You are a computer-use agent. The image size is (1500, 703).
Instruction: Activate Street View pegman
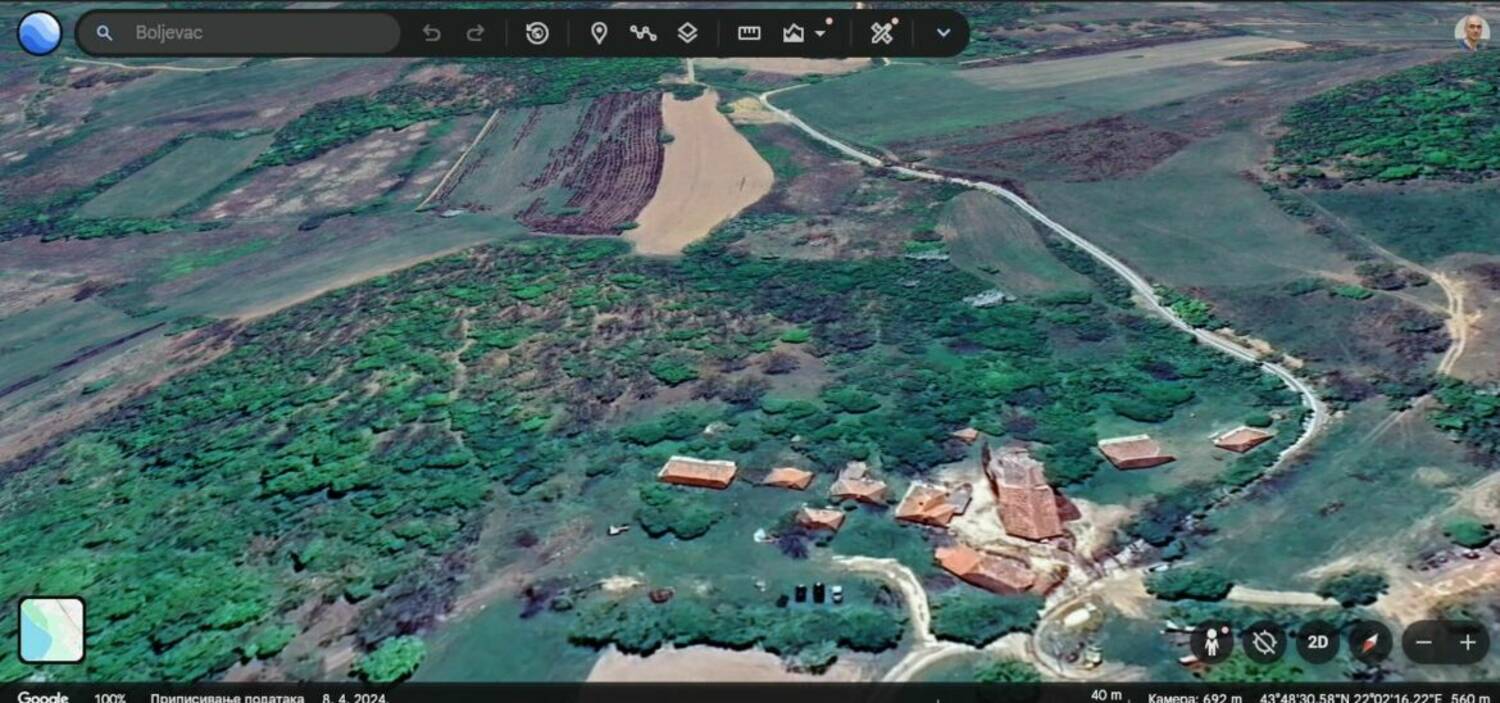point(1212,642)
